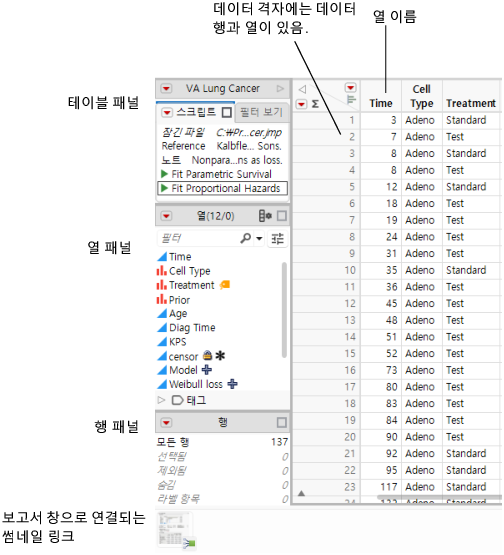Run the Fit Parametric Survival script with its green arrow
The height and width of the screenshot is (555, 504).
pos(164,174)
